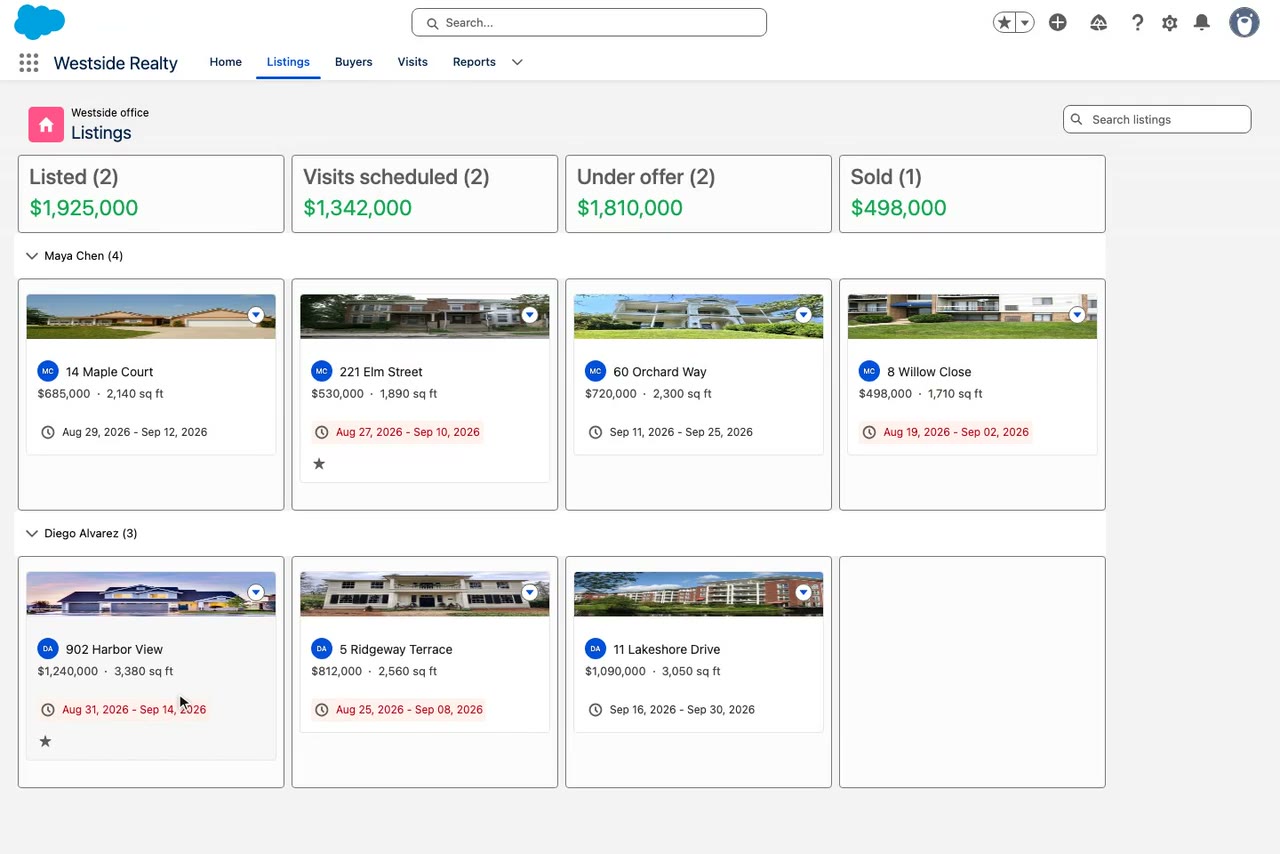Click the MC avatar on 14 Maple Court
Image resolution: width=1280 pixels, height=854 pixels.
pos(48,371)
